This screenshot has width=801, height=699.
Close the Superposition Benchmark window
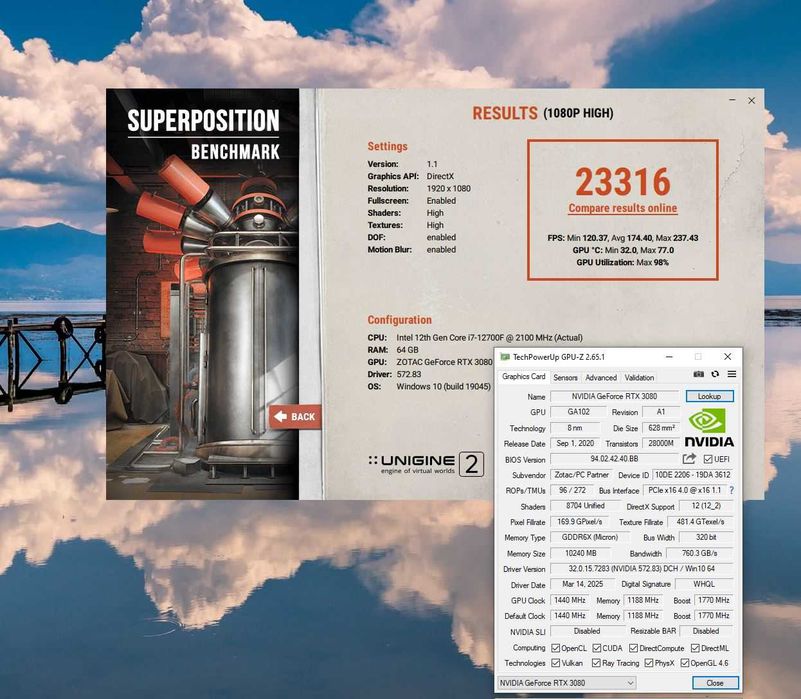pos(751,101)
